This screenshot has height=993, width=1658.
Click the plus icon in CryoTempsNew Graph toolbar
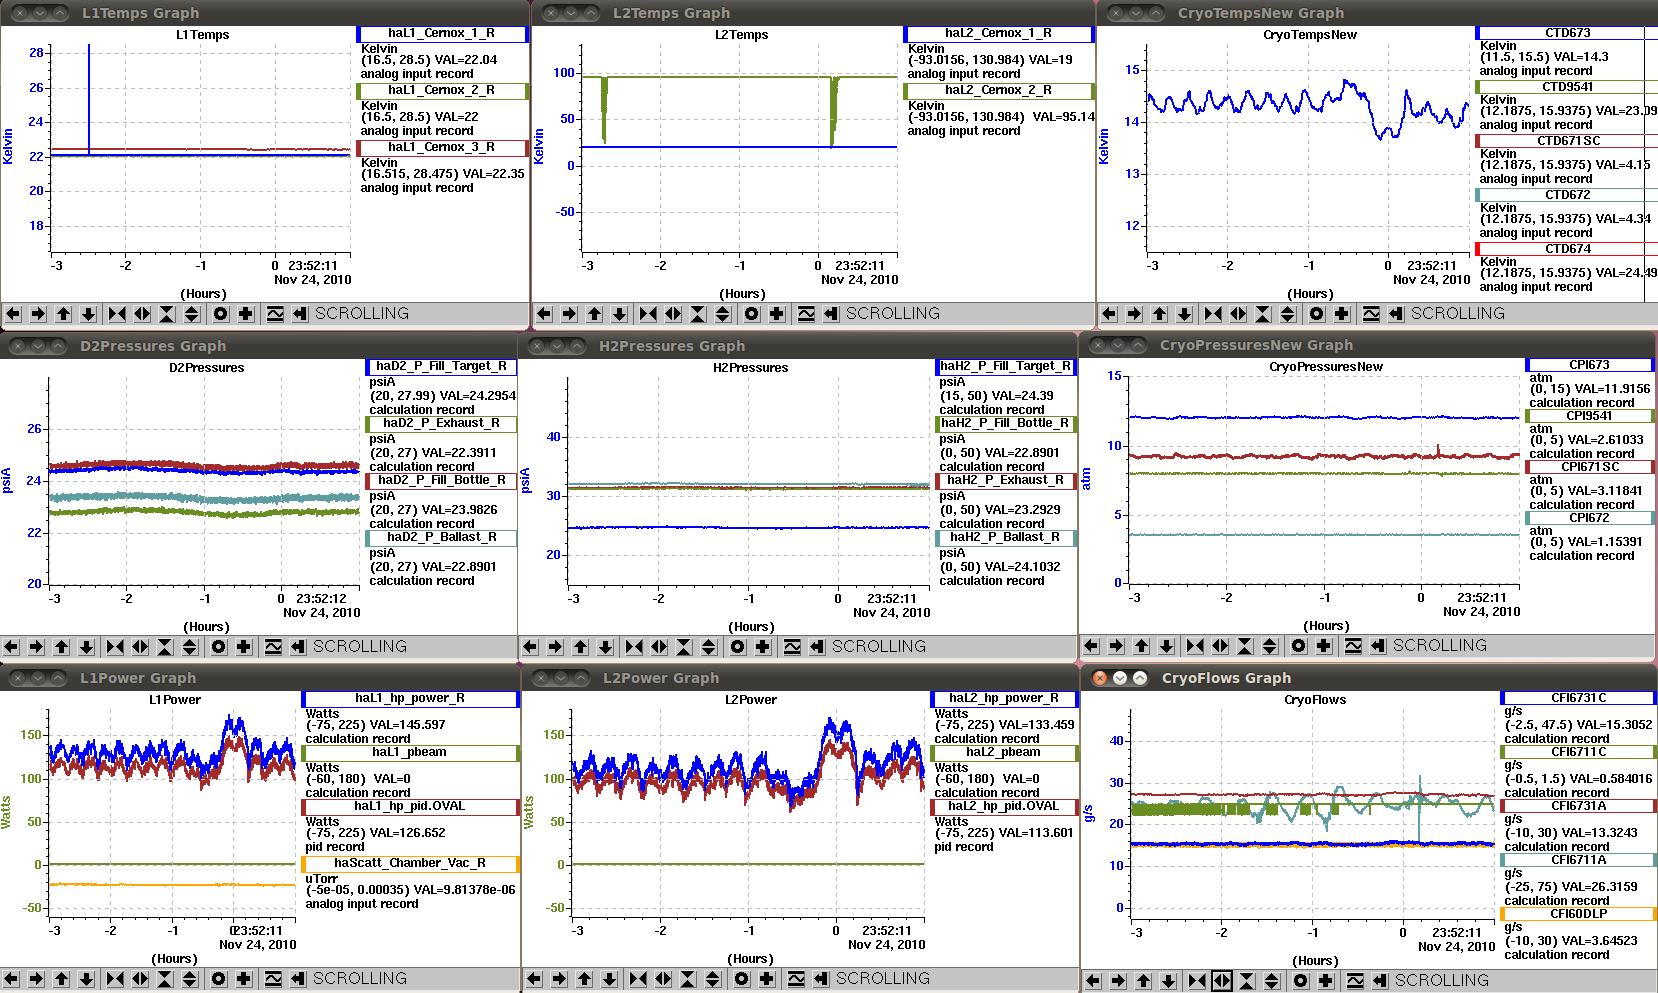[1341, 314]
